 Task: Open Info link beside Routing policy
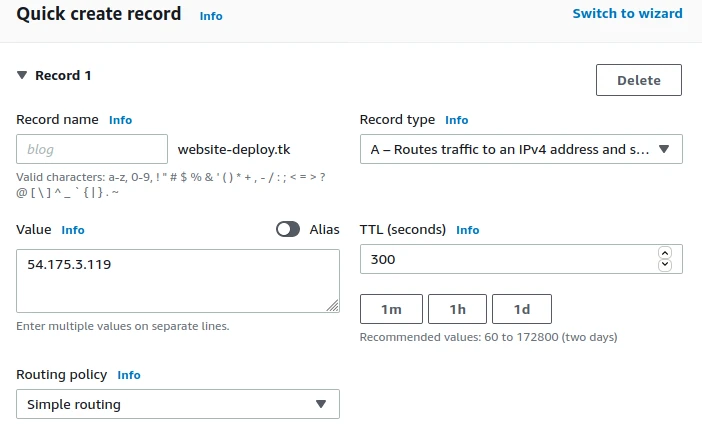tap(129, 375)
